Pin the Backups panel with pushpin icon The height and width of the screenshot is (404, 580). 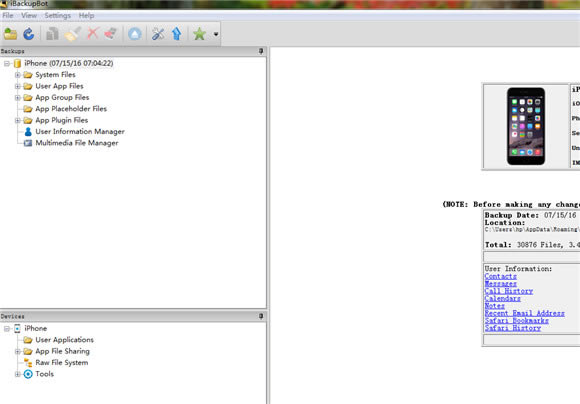click(x=261, y=51)
